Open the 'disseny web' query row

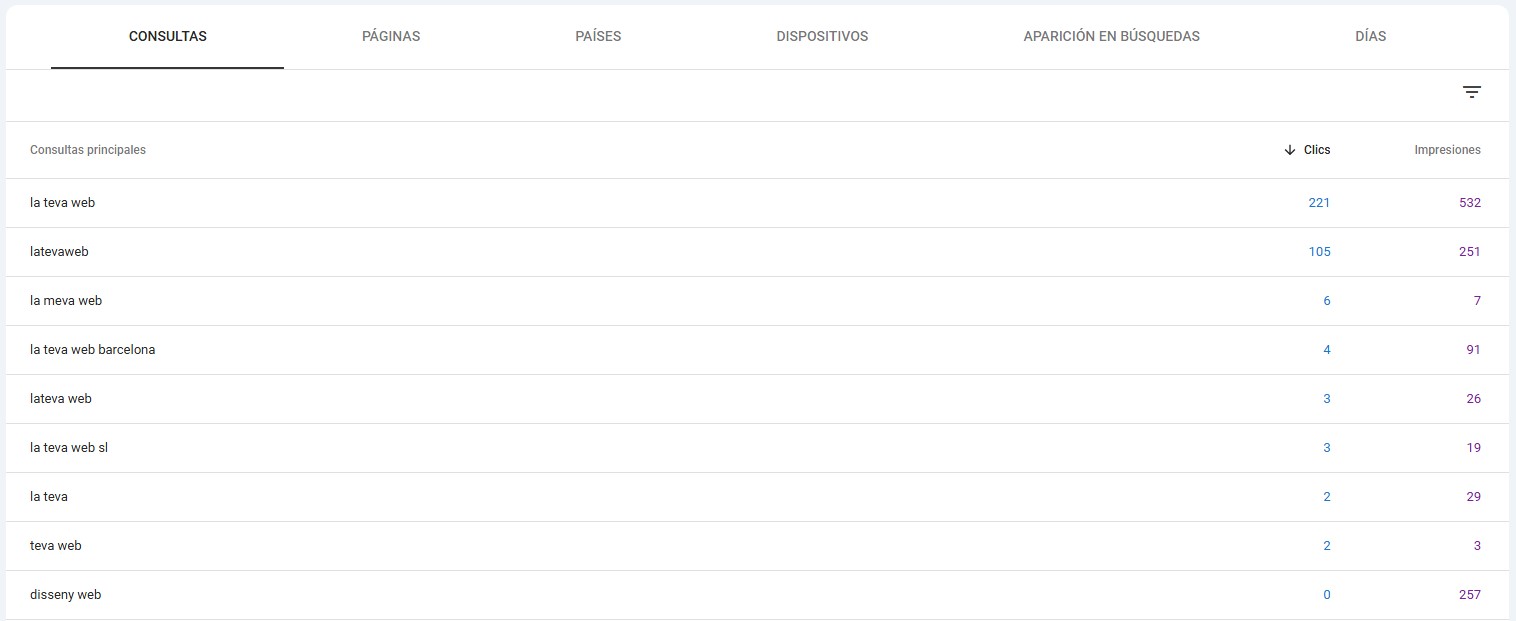click(66, 595)
